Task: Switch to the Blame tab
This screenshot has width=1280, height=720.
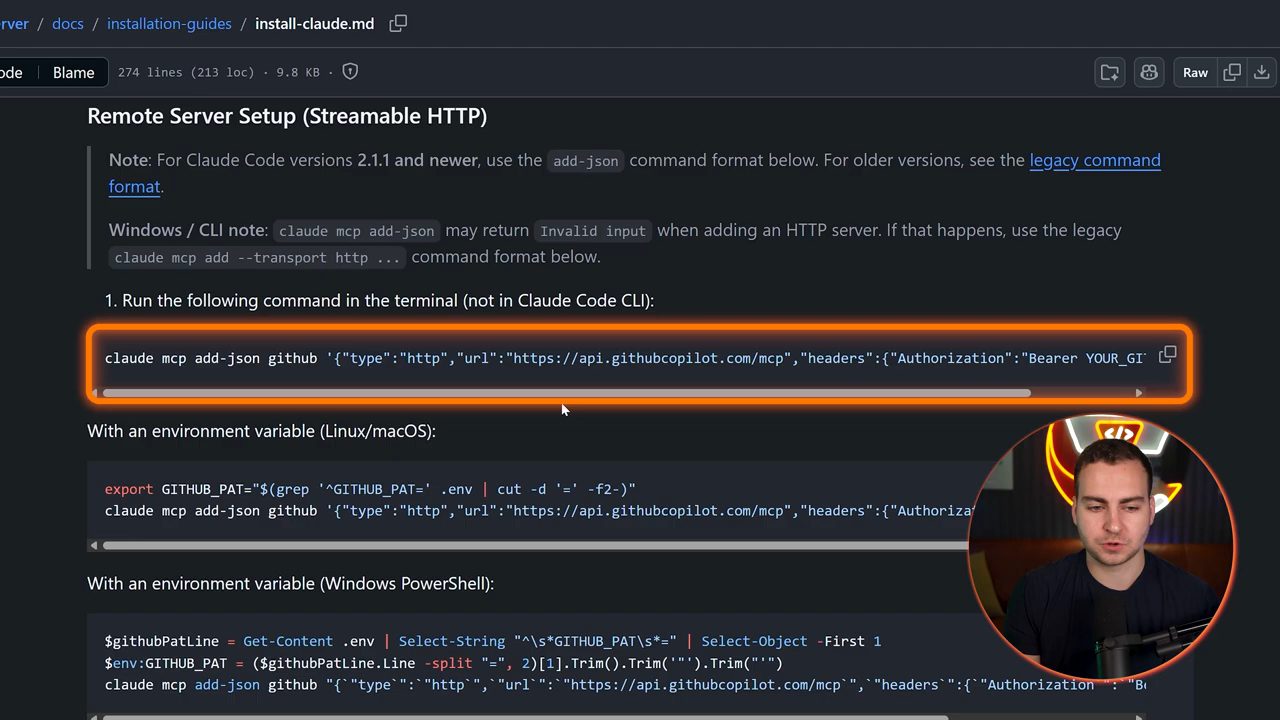Action: (x=73, y=72)
